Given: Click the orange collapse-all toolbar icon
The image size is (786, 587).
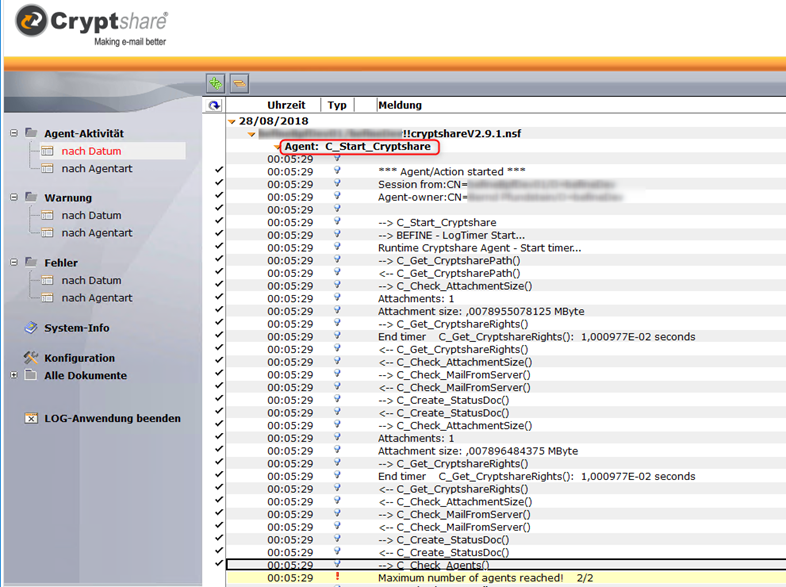Looking at the screenshot, I should tap(239, 84).
